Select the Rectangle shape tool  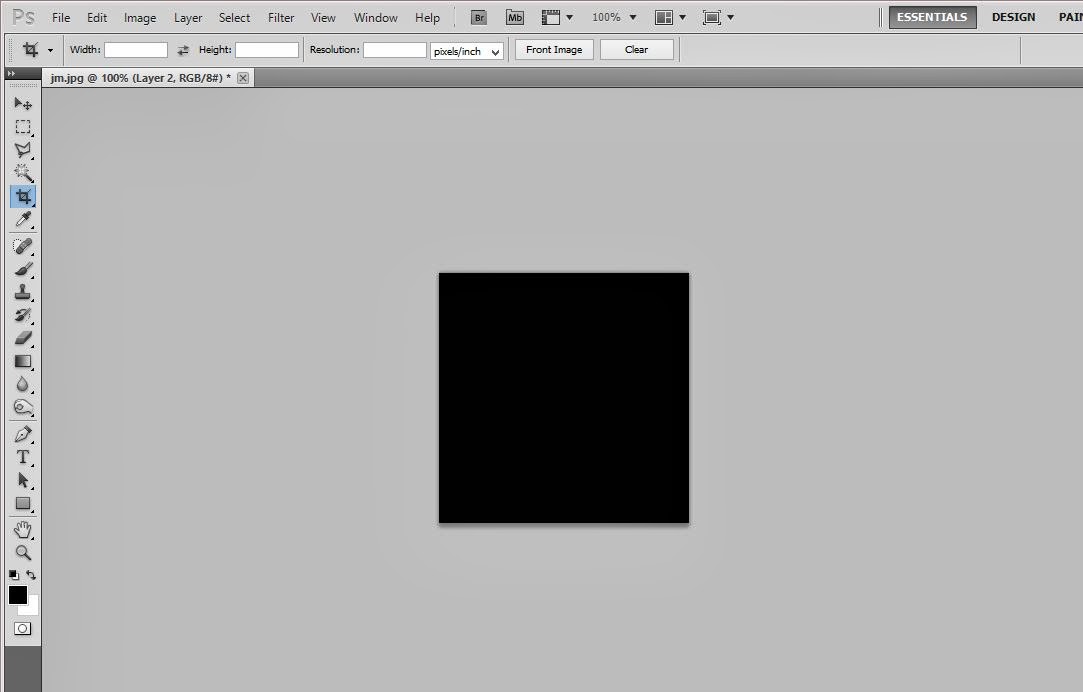[23, 503]
